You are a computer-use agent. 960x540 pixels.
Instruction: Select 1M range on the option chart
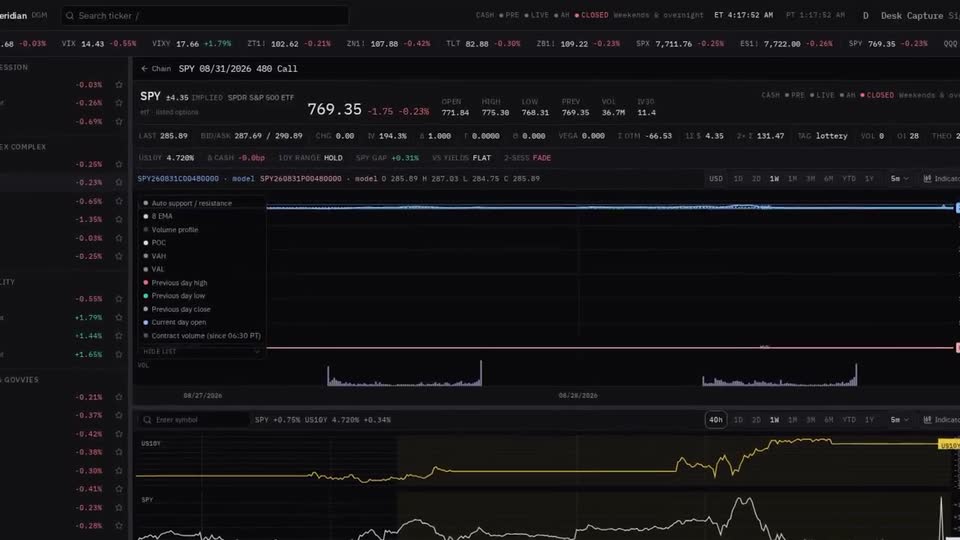[792, 178]
